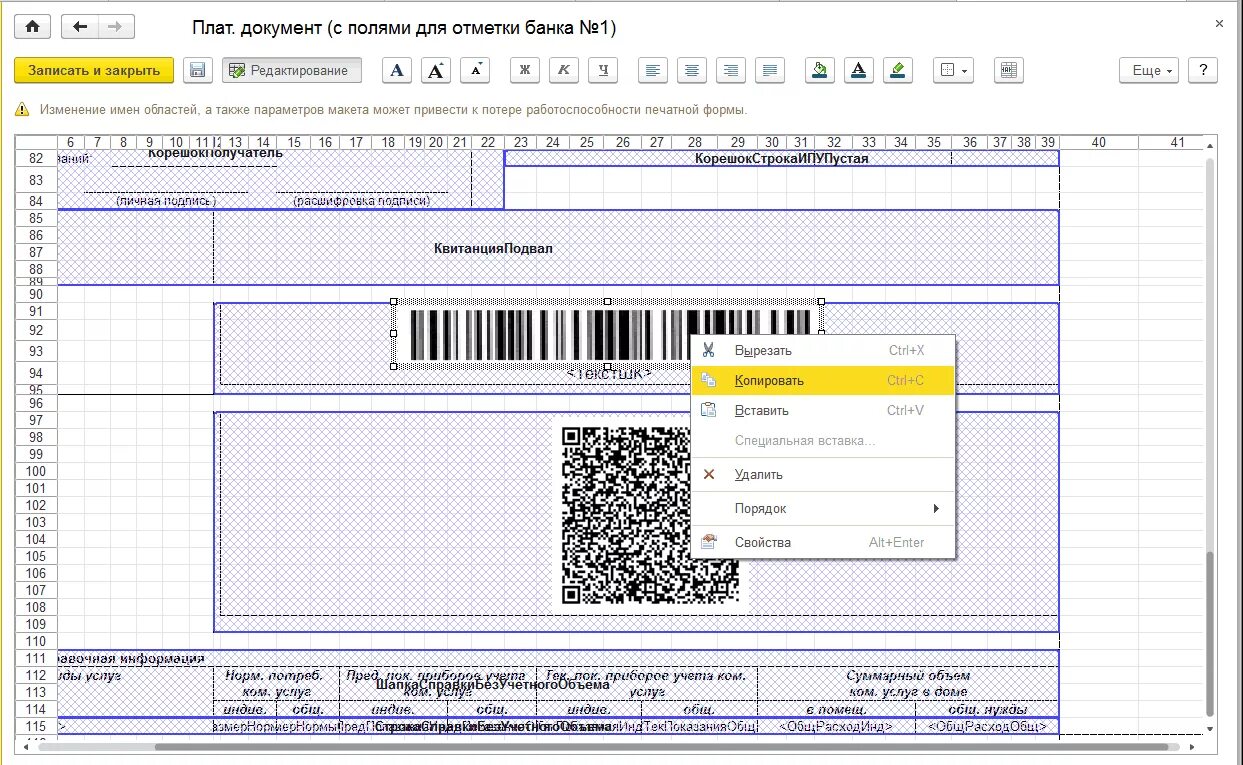Click 'Записать и закрыть' button

point(94,70)
